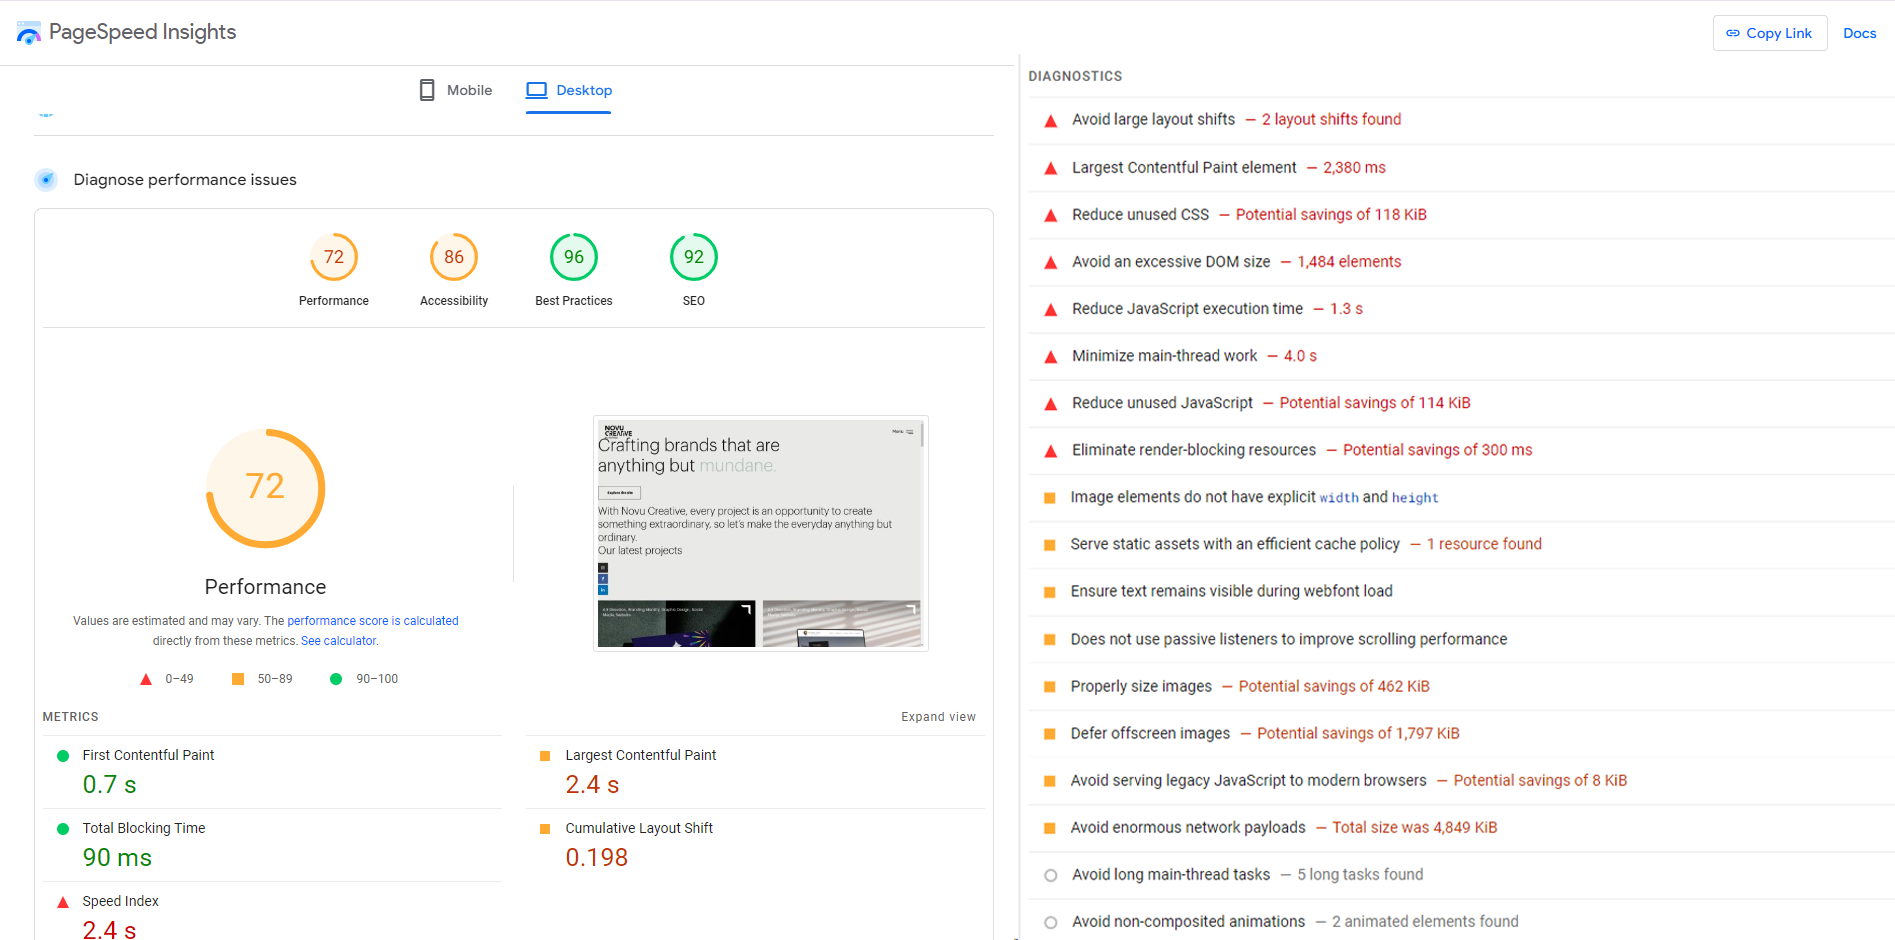
Task: Click the orange 50-89 legend square
Action: pyautogui.click(x=237, y=678)
